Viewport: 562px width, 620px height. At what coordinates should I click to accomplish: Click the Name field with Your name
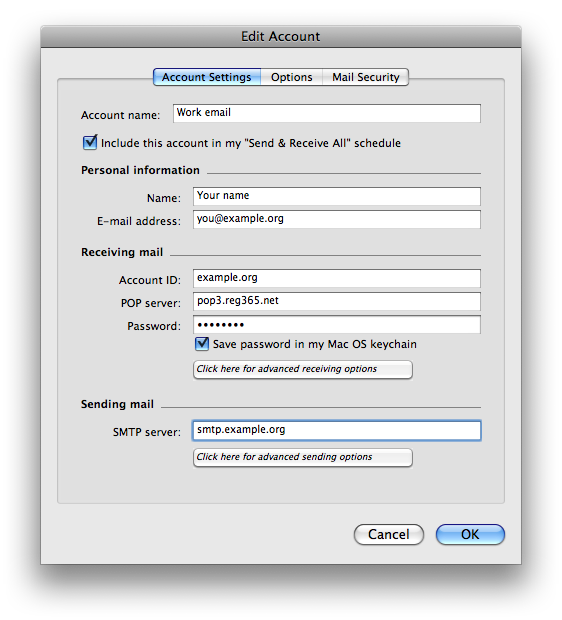tap(337, 197)
